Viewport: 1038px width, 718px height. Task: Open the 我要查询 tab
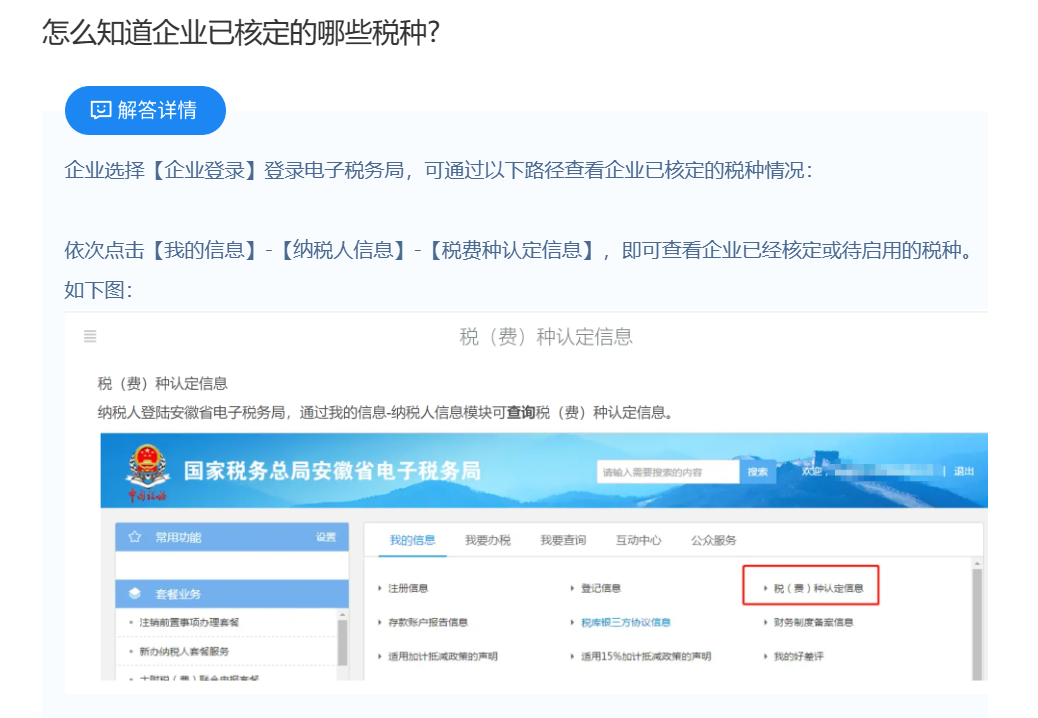[x=563, y=540]
